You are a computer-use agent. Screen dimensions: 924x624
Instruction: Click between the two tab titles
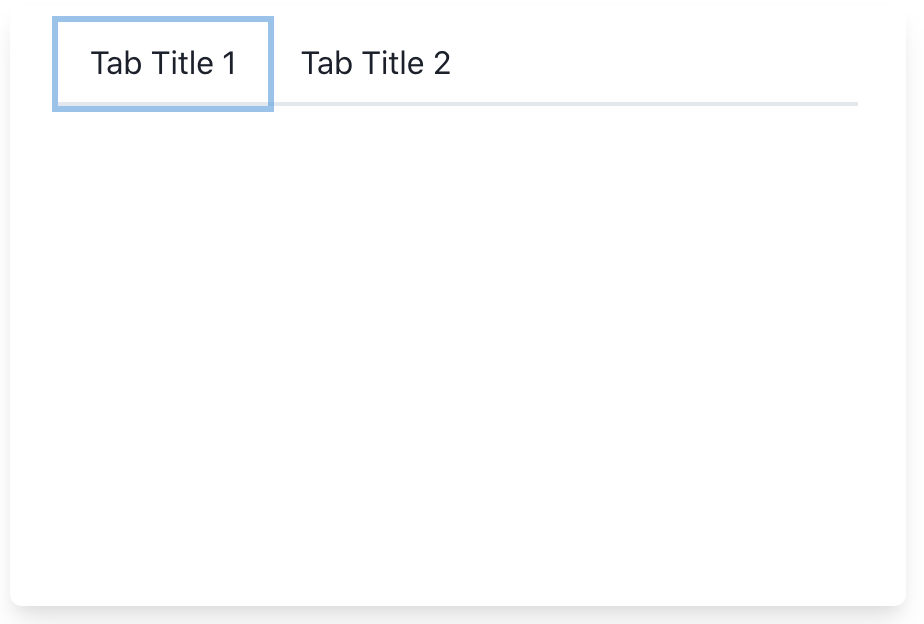286,63
